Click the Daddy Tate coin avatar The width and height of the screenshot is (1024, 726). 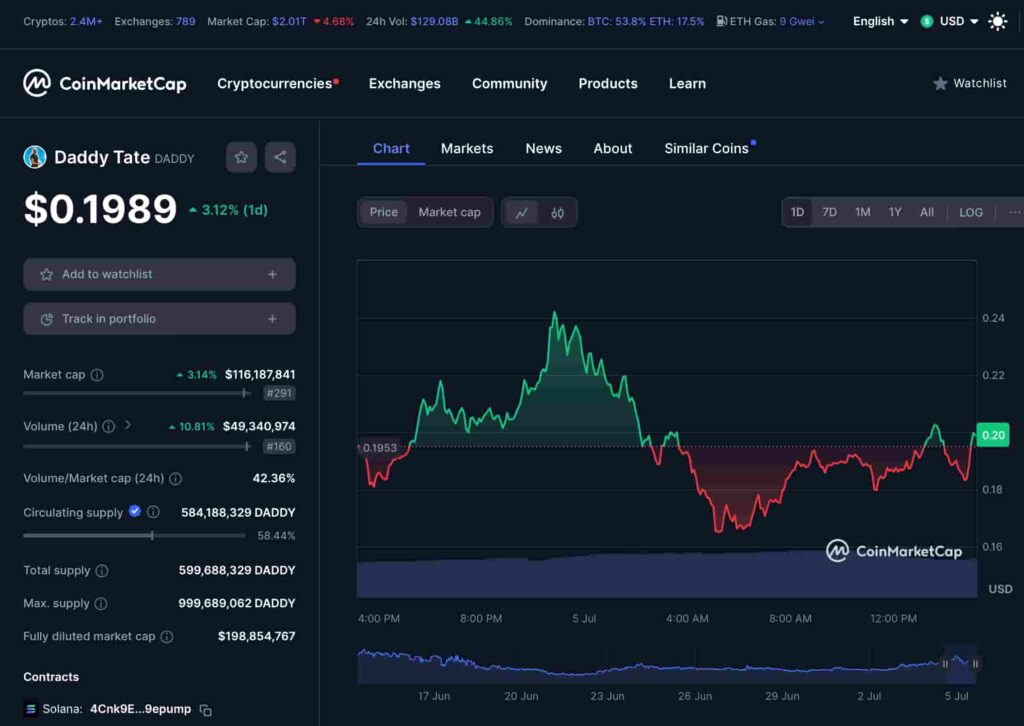(x=35, y=157)
